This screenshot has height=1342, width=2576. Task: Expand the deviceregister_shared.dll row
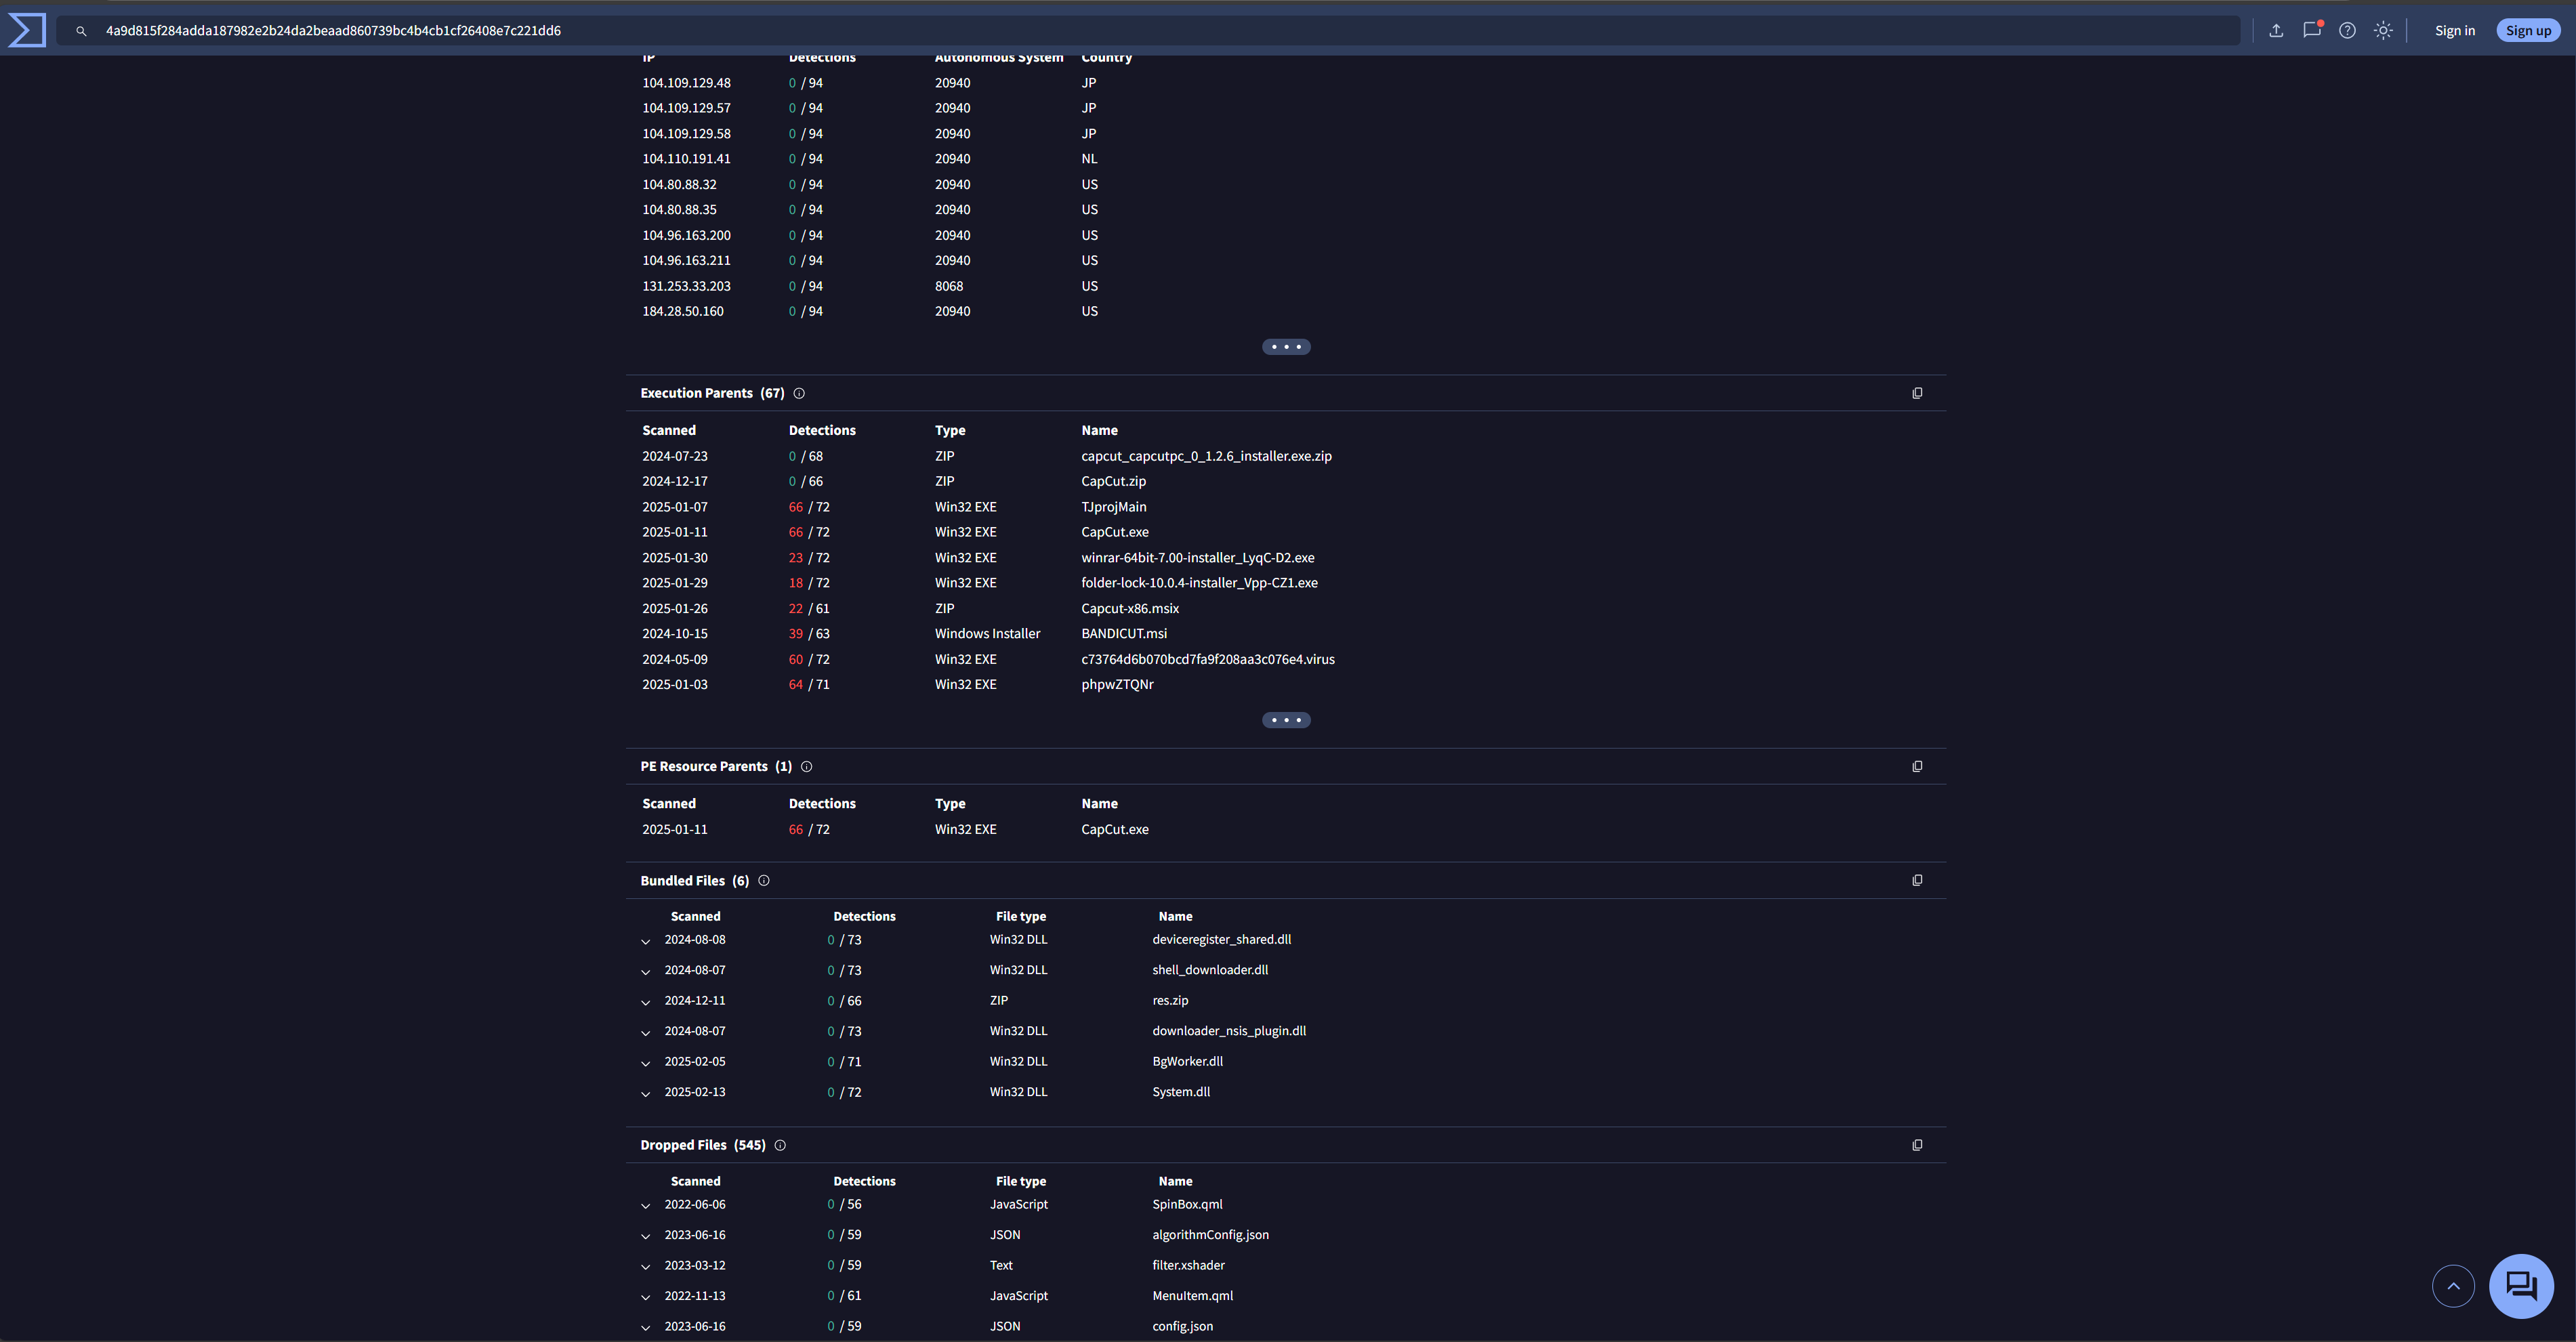[646, 941]
